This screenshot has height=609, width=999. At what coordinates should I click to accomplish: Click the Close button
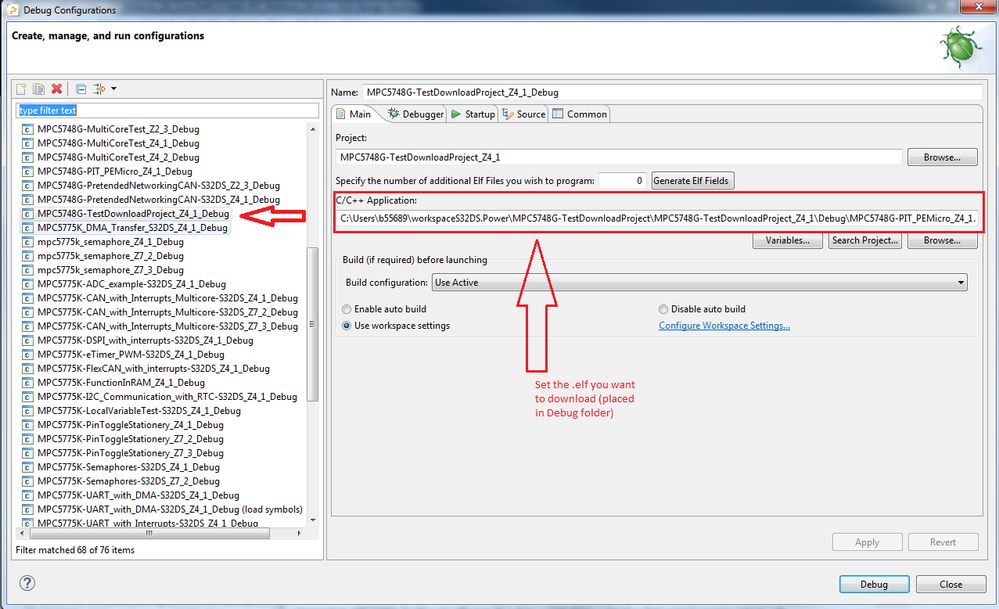pyautogui.click(x=951, y=584)
